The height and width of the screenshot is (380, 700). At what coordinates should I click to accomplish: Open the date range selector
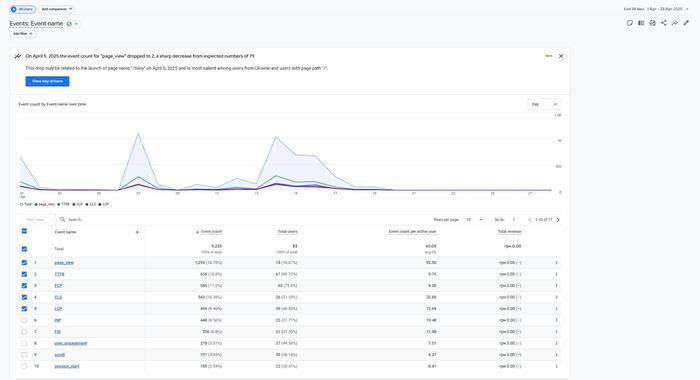[x=656, y=9]
